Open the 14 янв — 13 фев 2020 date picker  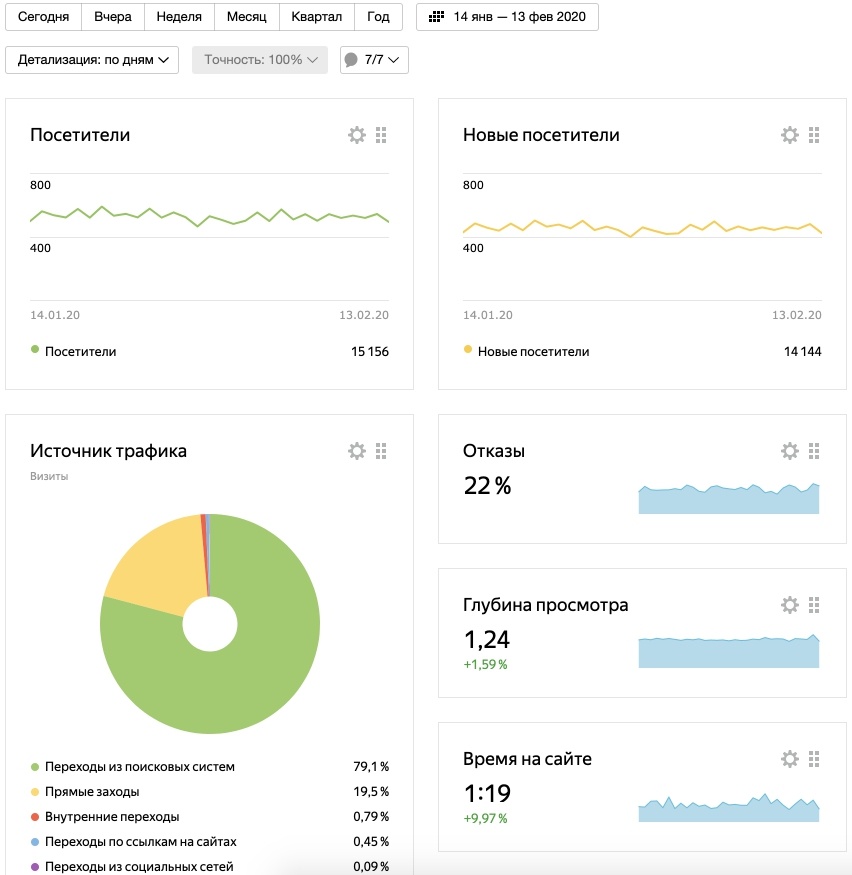508,17
